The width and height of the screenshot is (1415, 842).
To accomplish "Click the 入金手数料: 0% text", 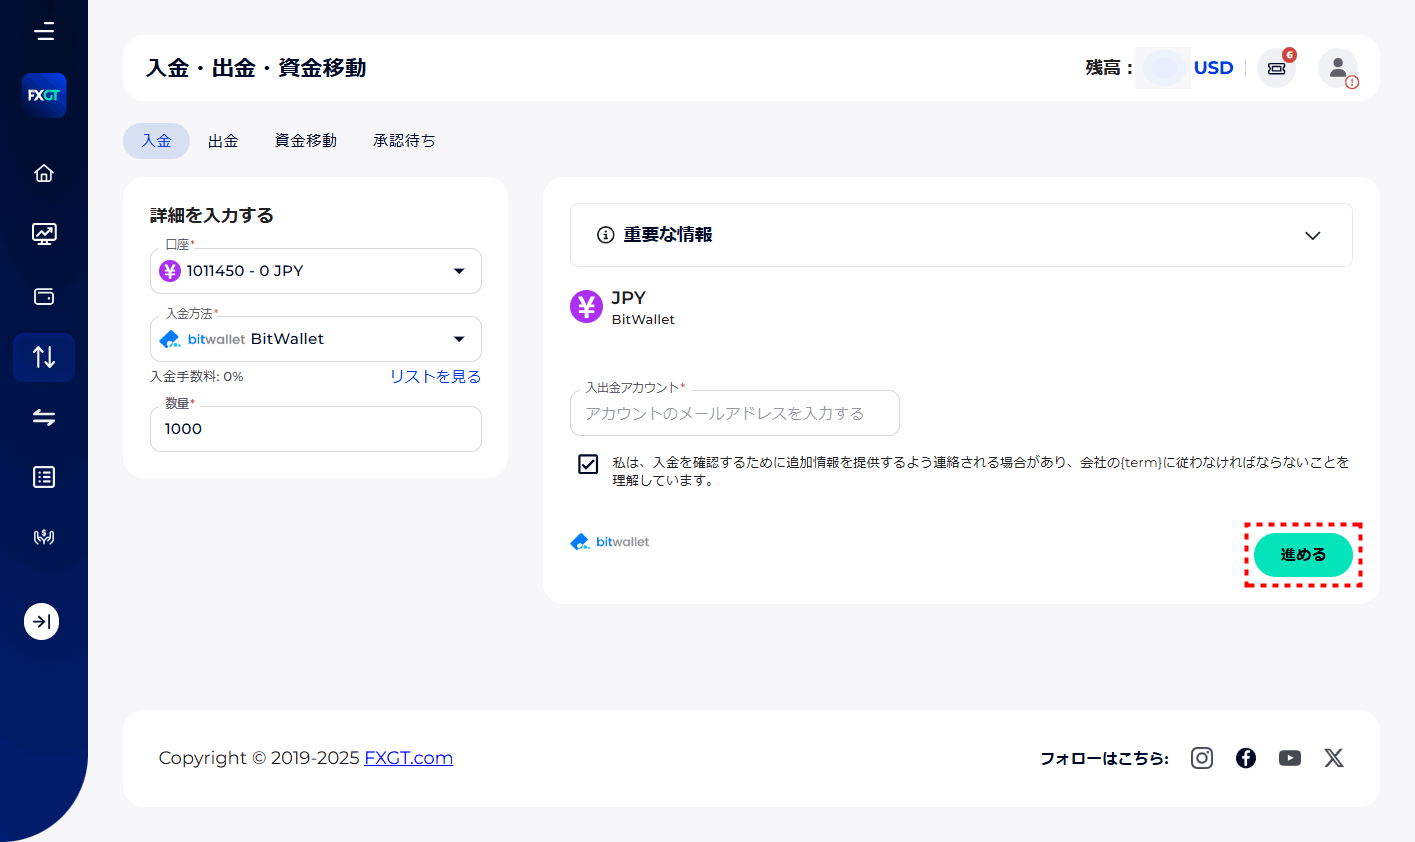I will pos(197,377).
